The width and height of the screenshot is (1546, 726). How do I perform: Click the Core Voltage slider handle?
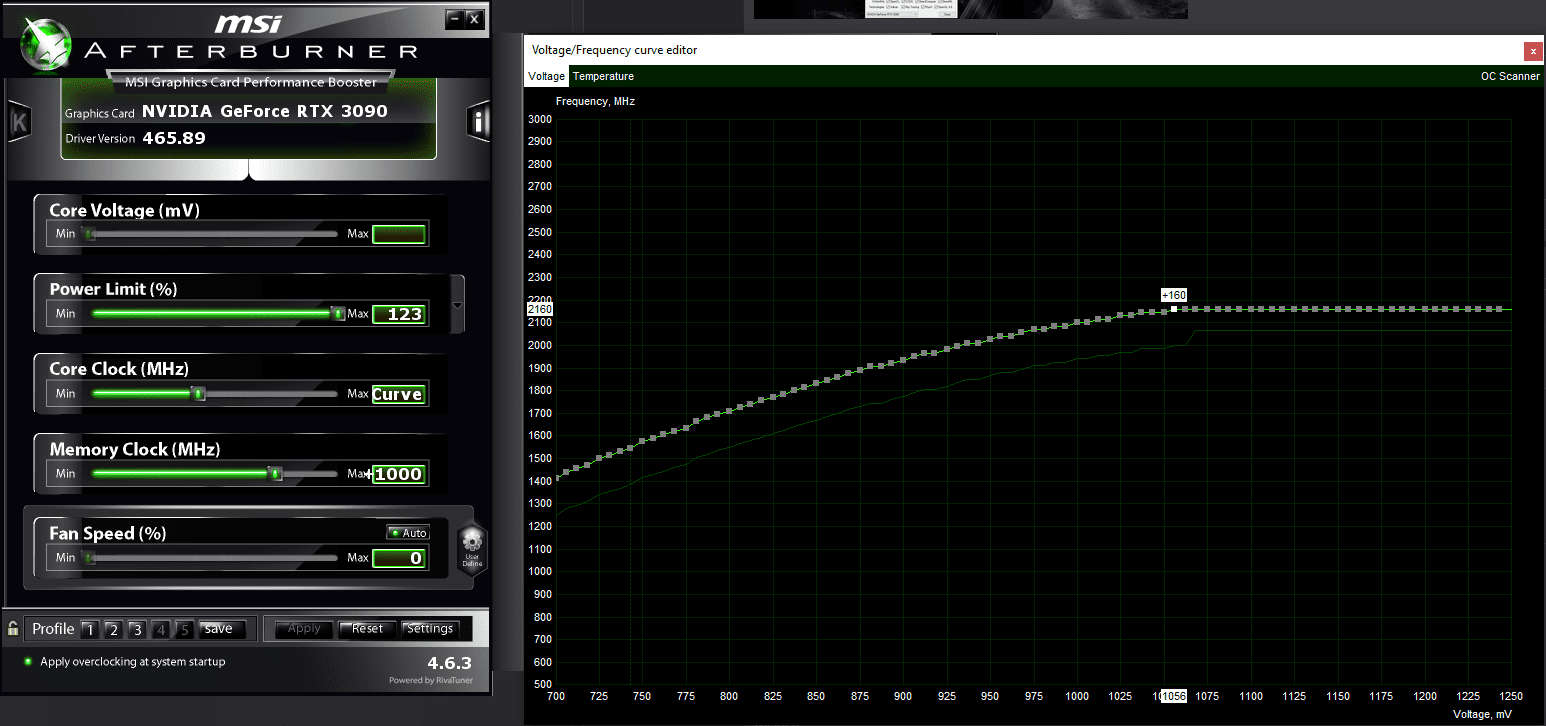pos(90,234)
